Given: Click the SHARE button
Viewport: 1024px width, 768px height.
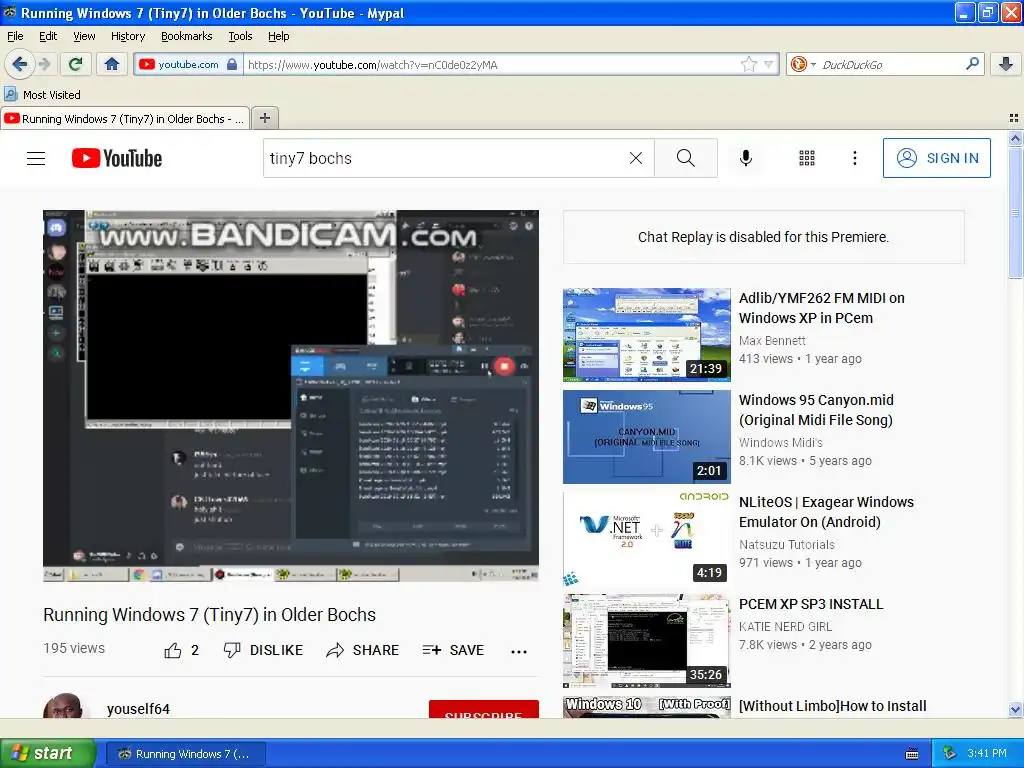Looking at the screenshot, I should coord(362,650).
